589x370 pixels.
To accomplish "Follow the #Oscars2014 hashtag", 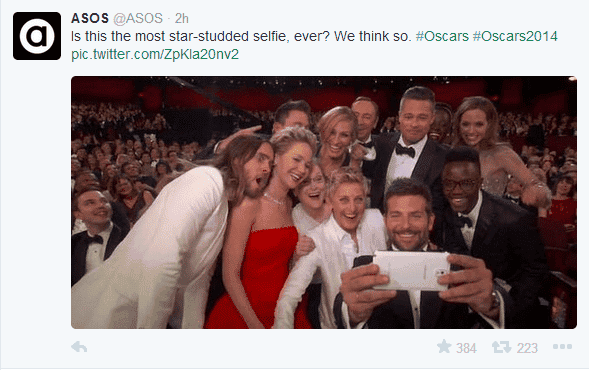I will pyautogui.click(x=515, y=36).
